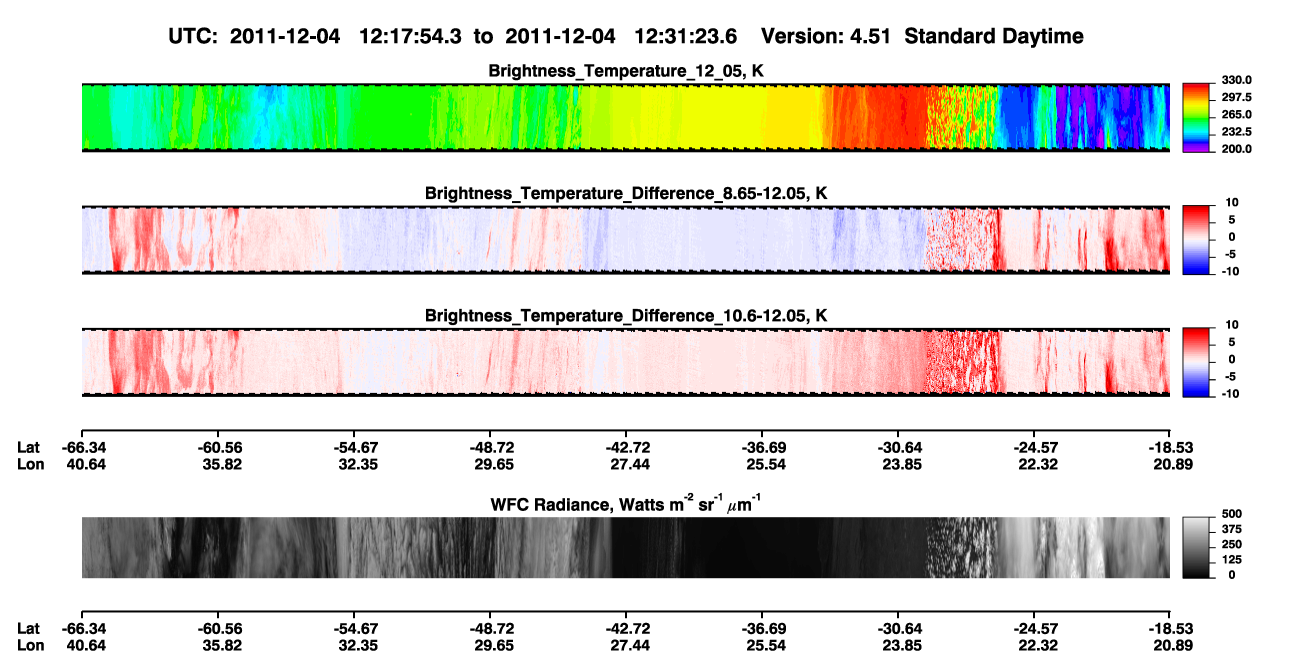Open the 10.6-12.05 difference image strip

pos(625,362)
